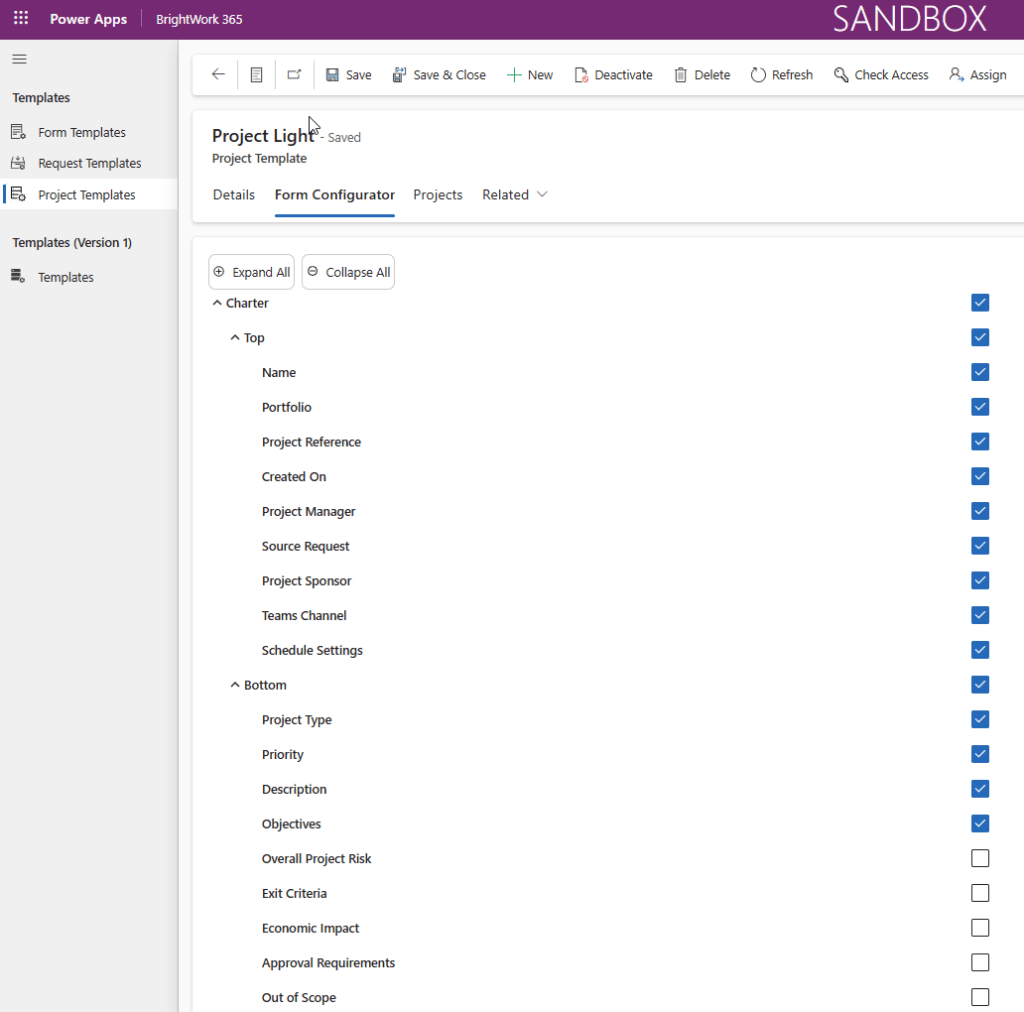This screenshot has height=1012, width=1024.
Task: Enable the Overall Project Risk checkbox
Action: click(x=980, y=858)
